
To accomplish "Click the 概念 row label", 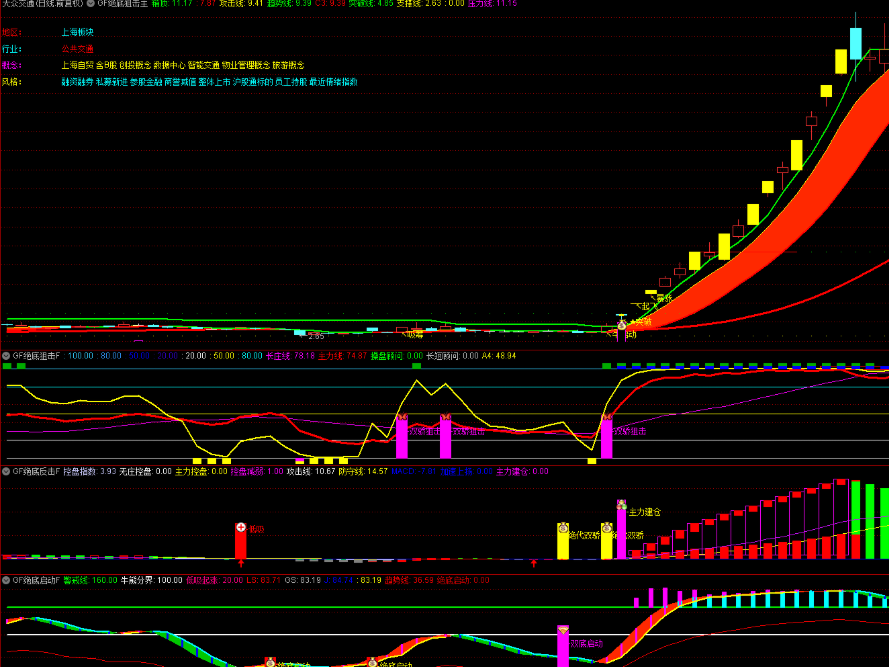I will (x=12, y=65).
